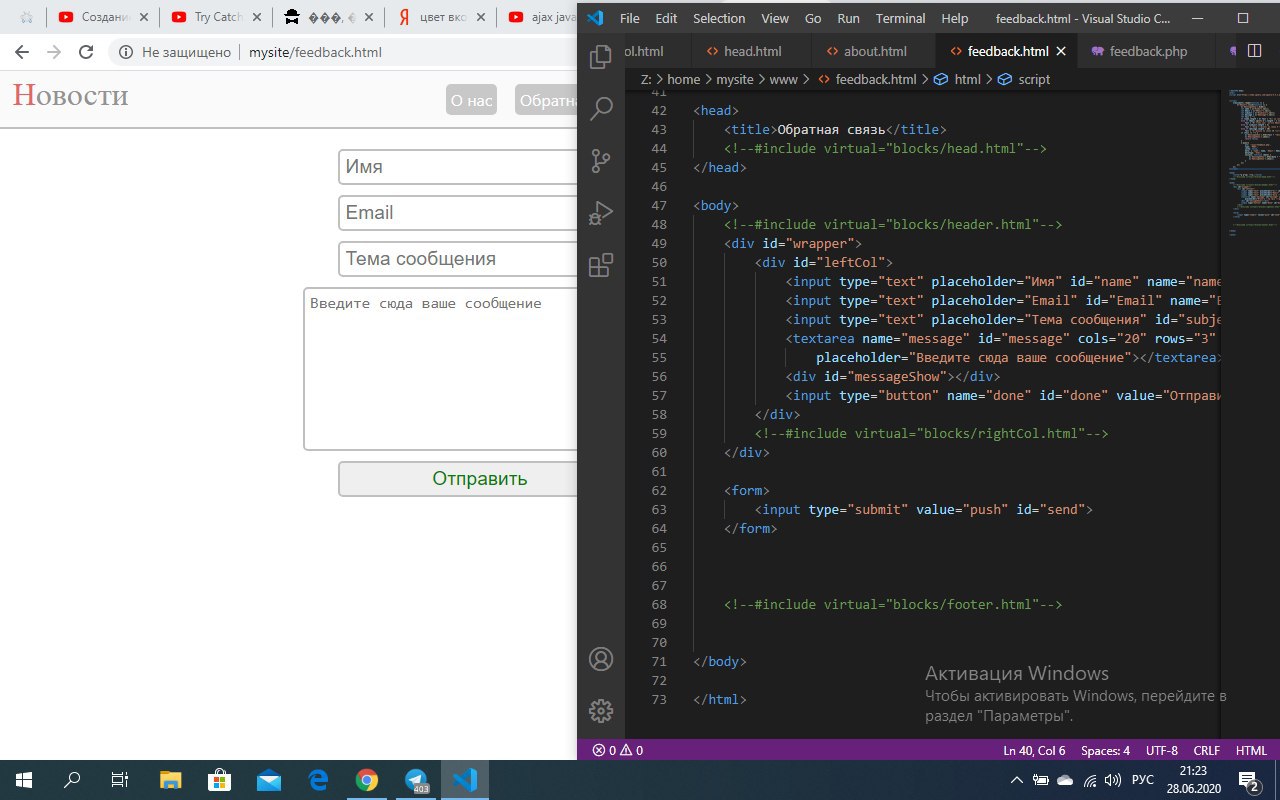The image size is (1280, 800).
Task: Open the Selection menu
Action: pos(719,18)
